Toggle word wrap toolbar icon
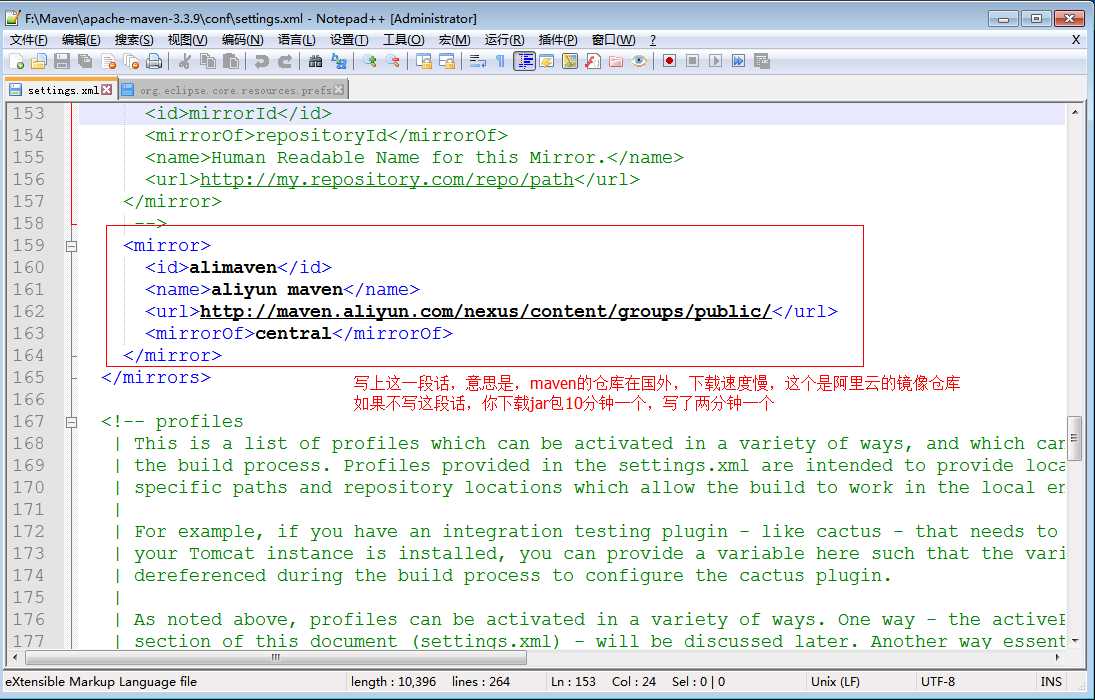Image resolution: width=1095 pixels, height=700 pixels. point(478,61)
